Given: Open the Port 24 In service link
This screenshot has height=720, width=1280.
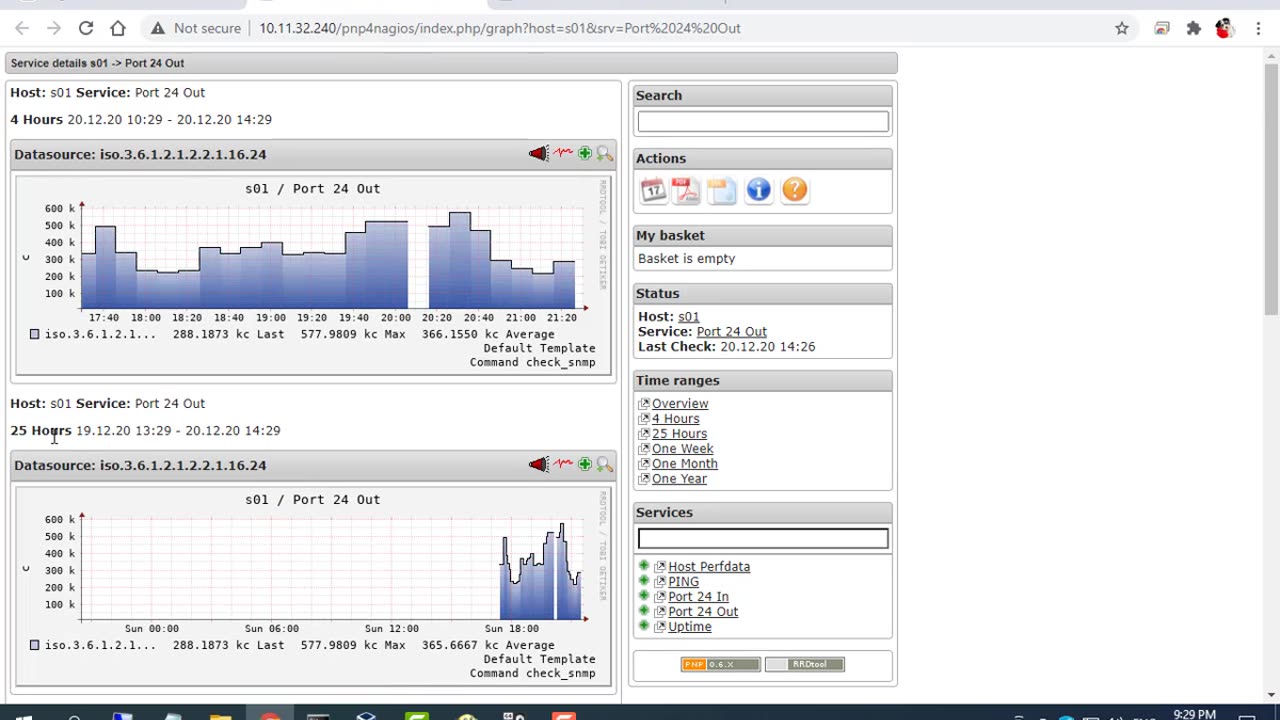Looking at the screenshot, I should coord(698,597).
